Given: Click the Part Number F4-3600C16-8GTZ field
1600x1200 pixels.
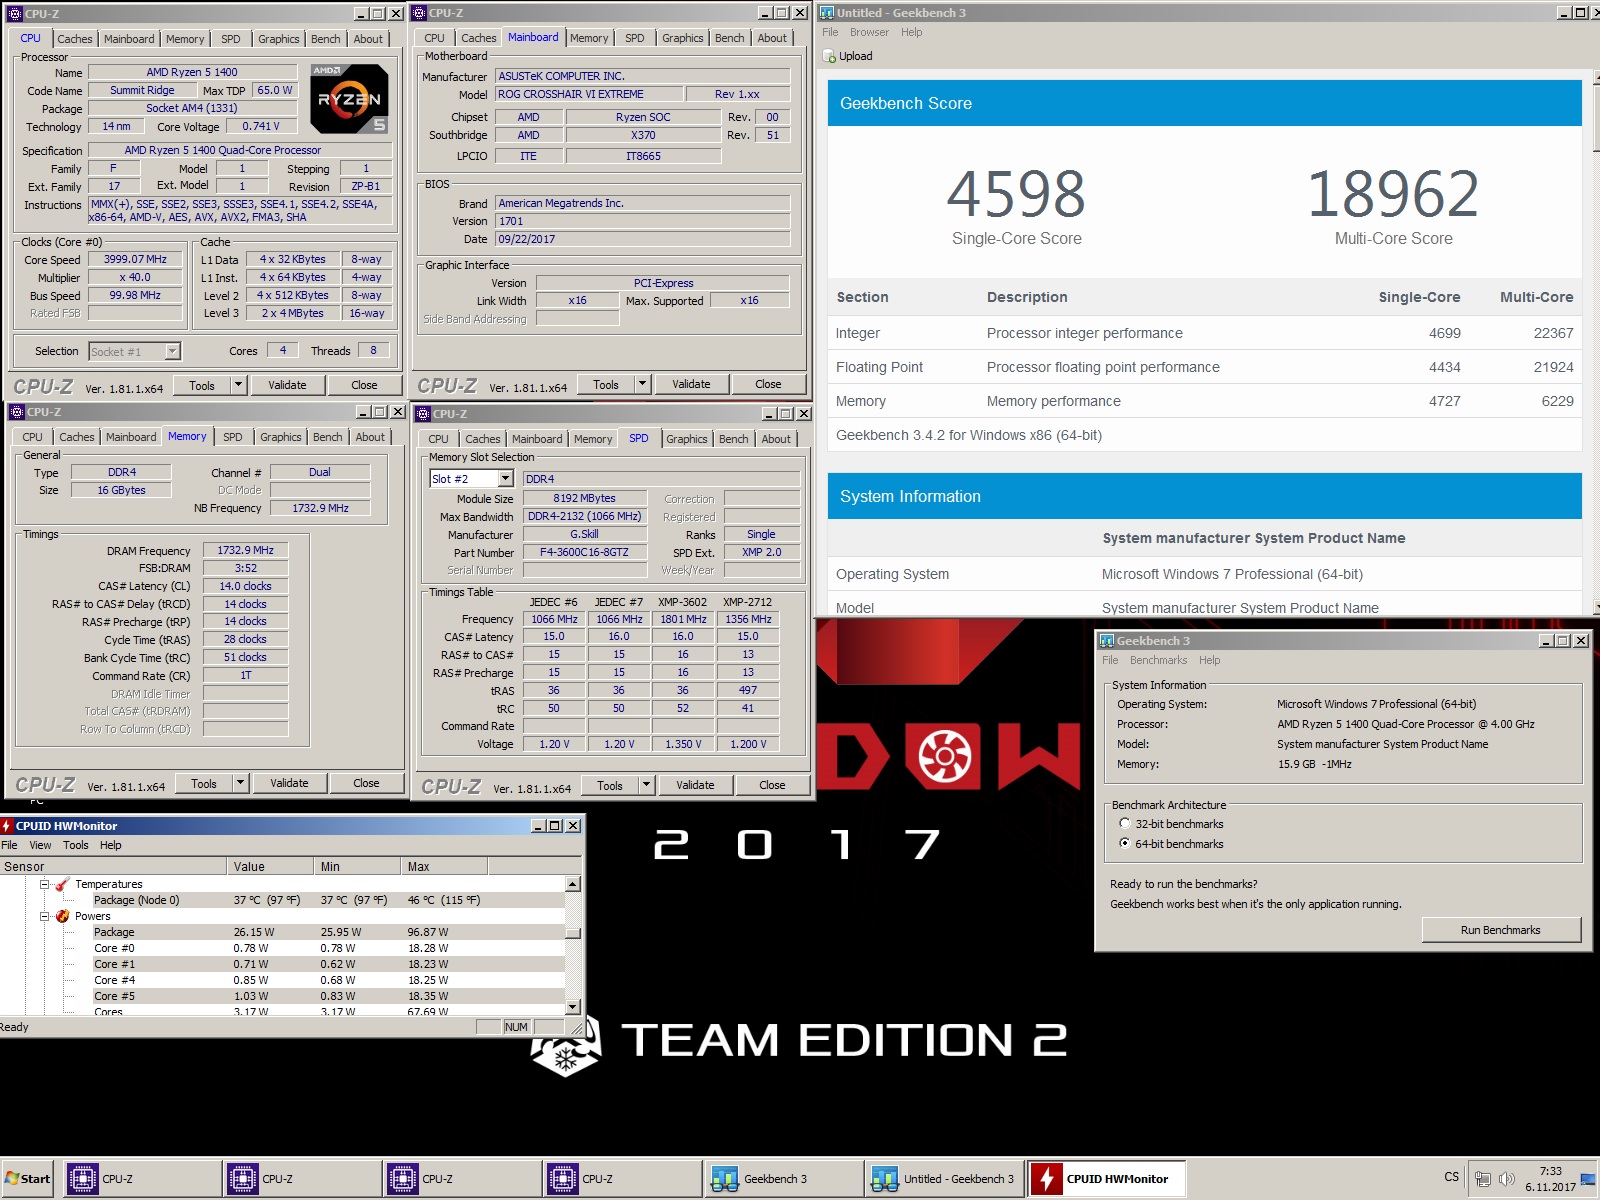Looking at the screenshot, I should tap(584, 552).
